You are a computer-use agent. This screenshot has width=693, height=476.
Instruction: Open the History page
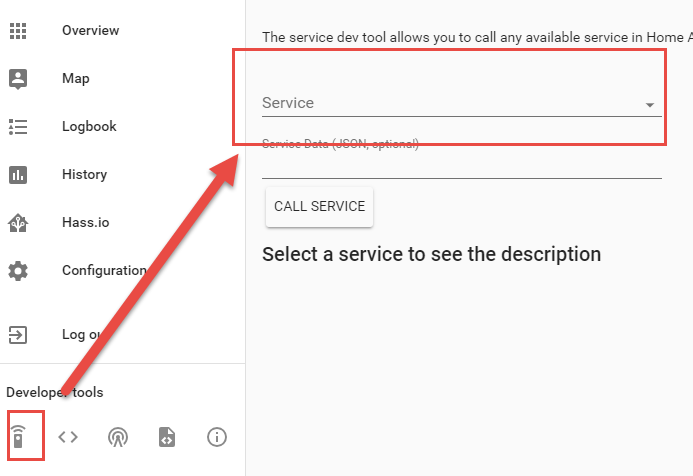[84, 175]
